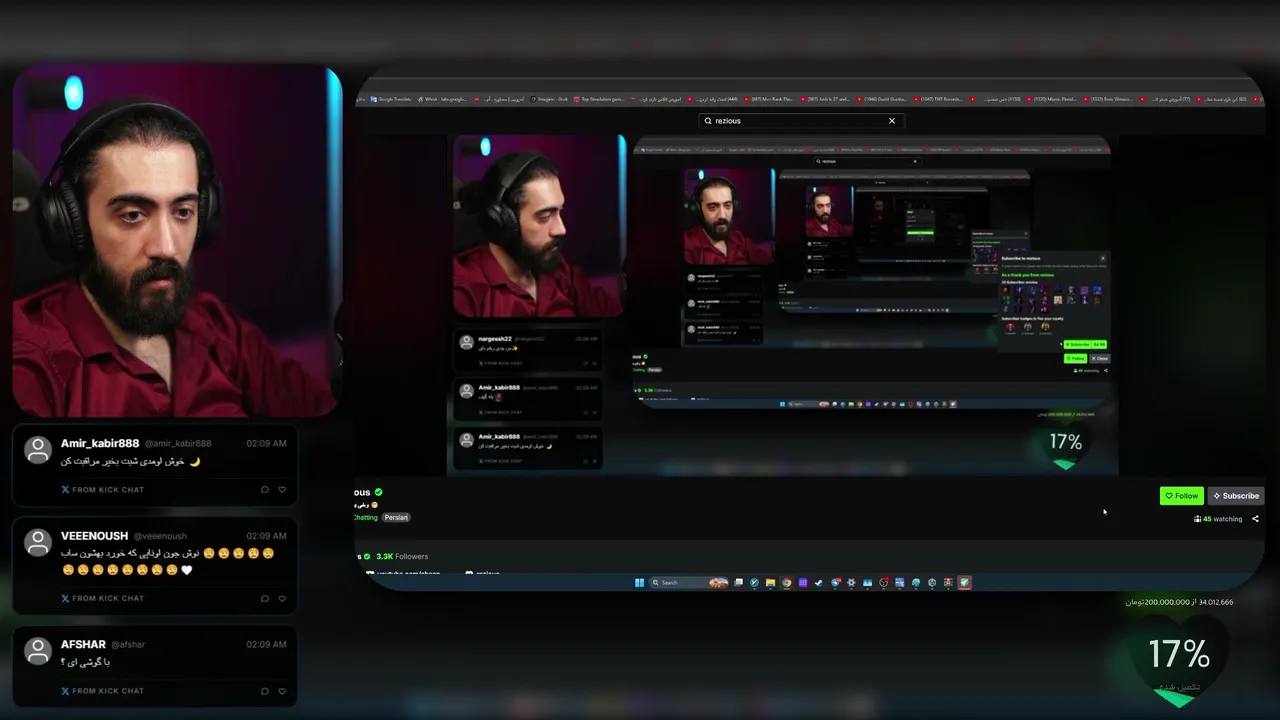Click the taskbar Search box
This screenshot has height=720, width=1280.
click(689, 583)
